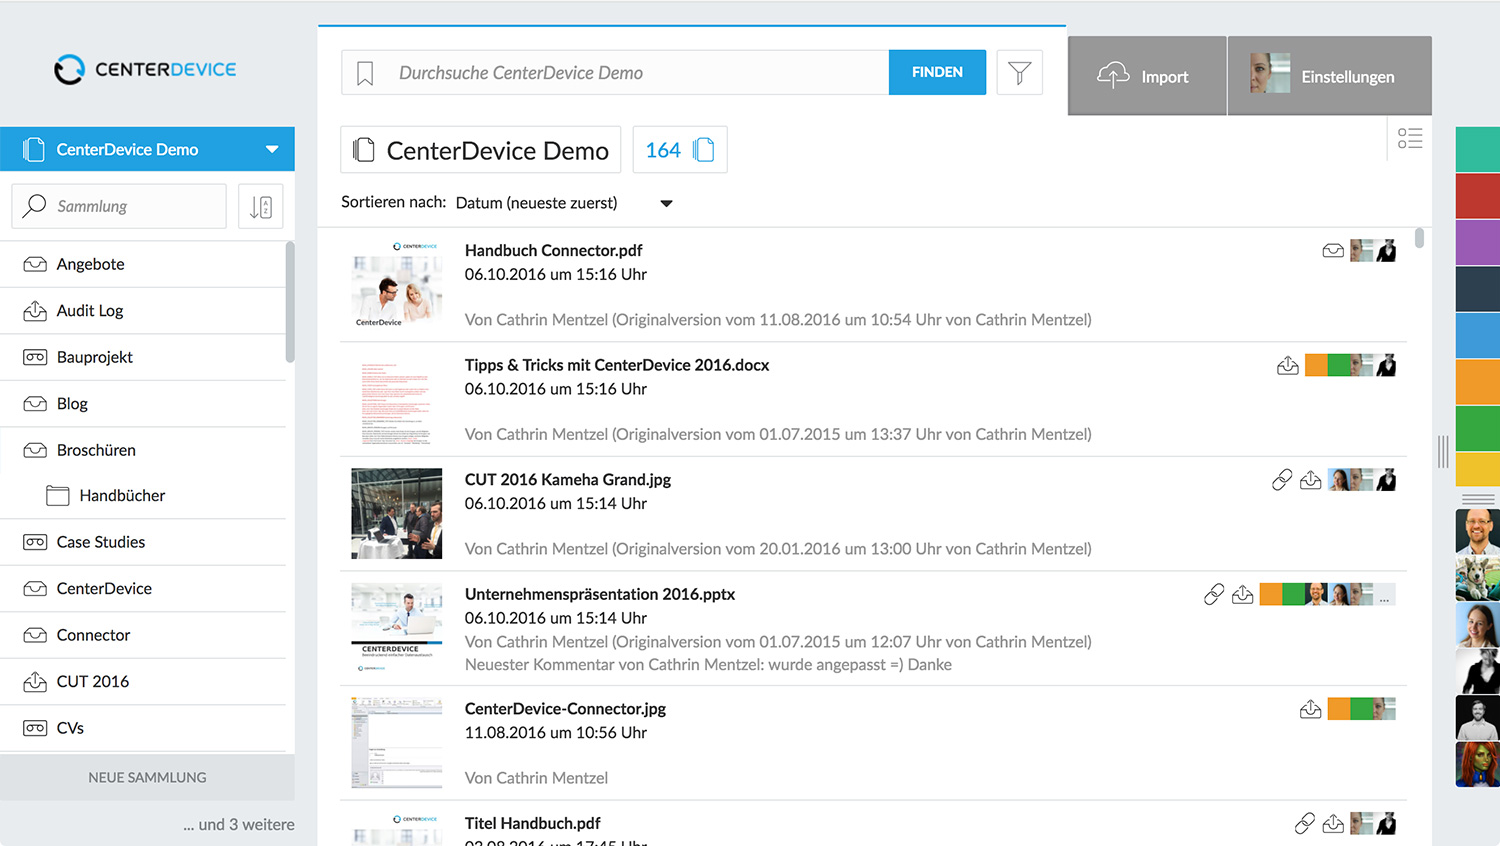Click the 164 documents count button
This screenshot has height=846, width=1500.
[x=680, y=150]
